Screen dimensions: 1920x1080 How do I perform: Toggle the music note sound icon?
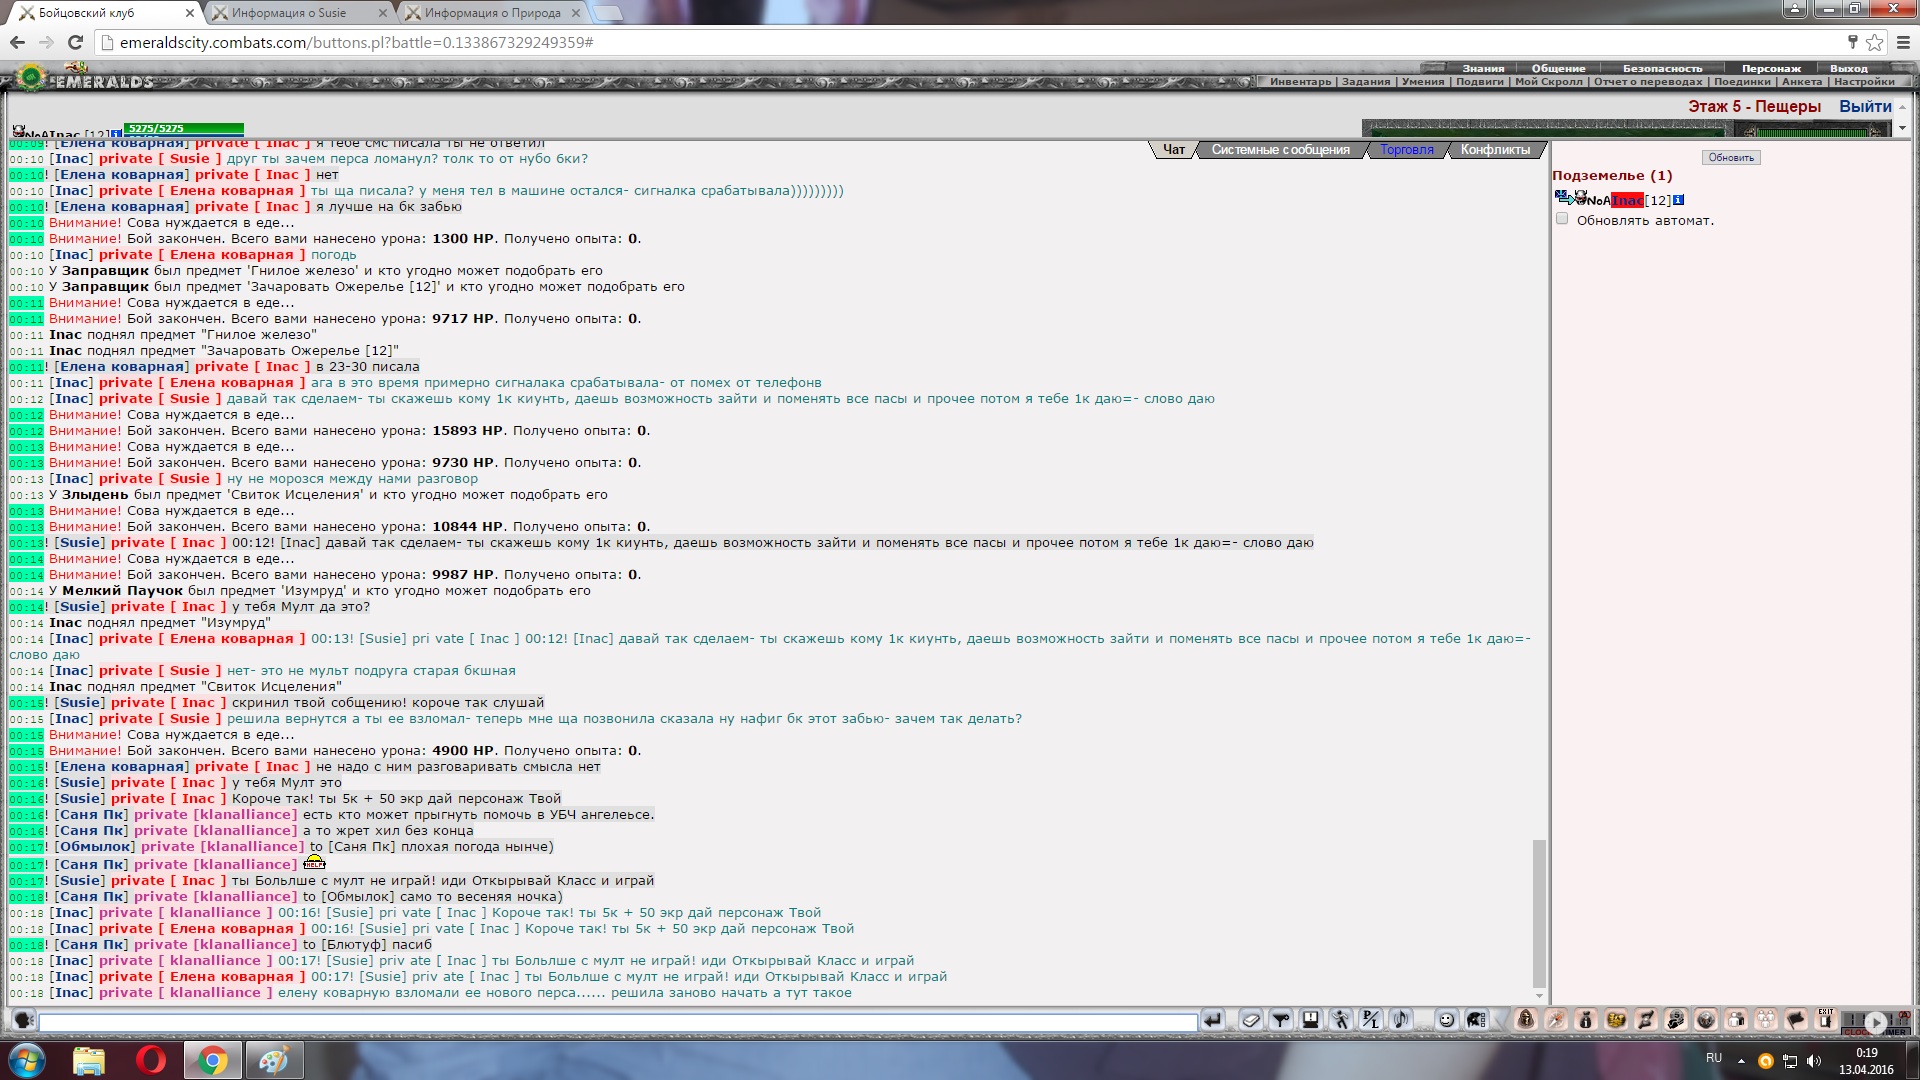tap(1401, 1020)
